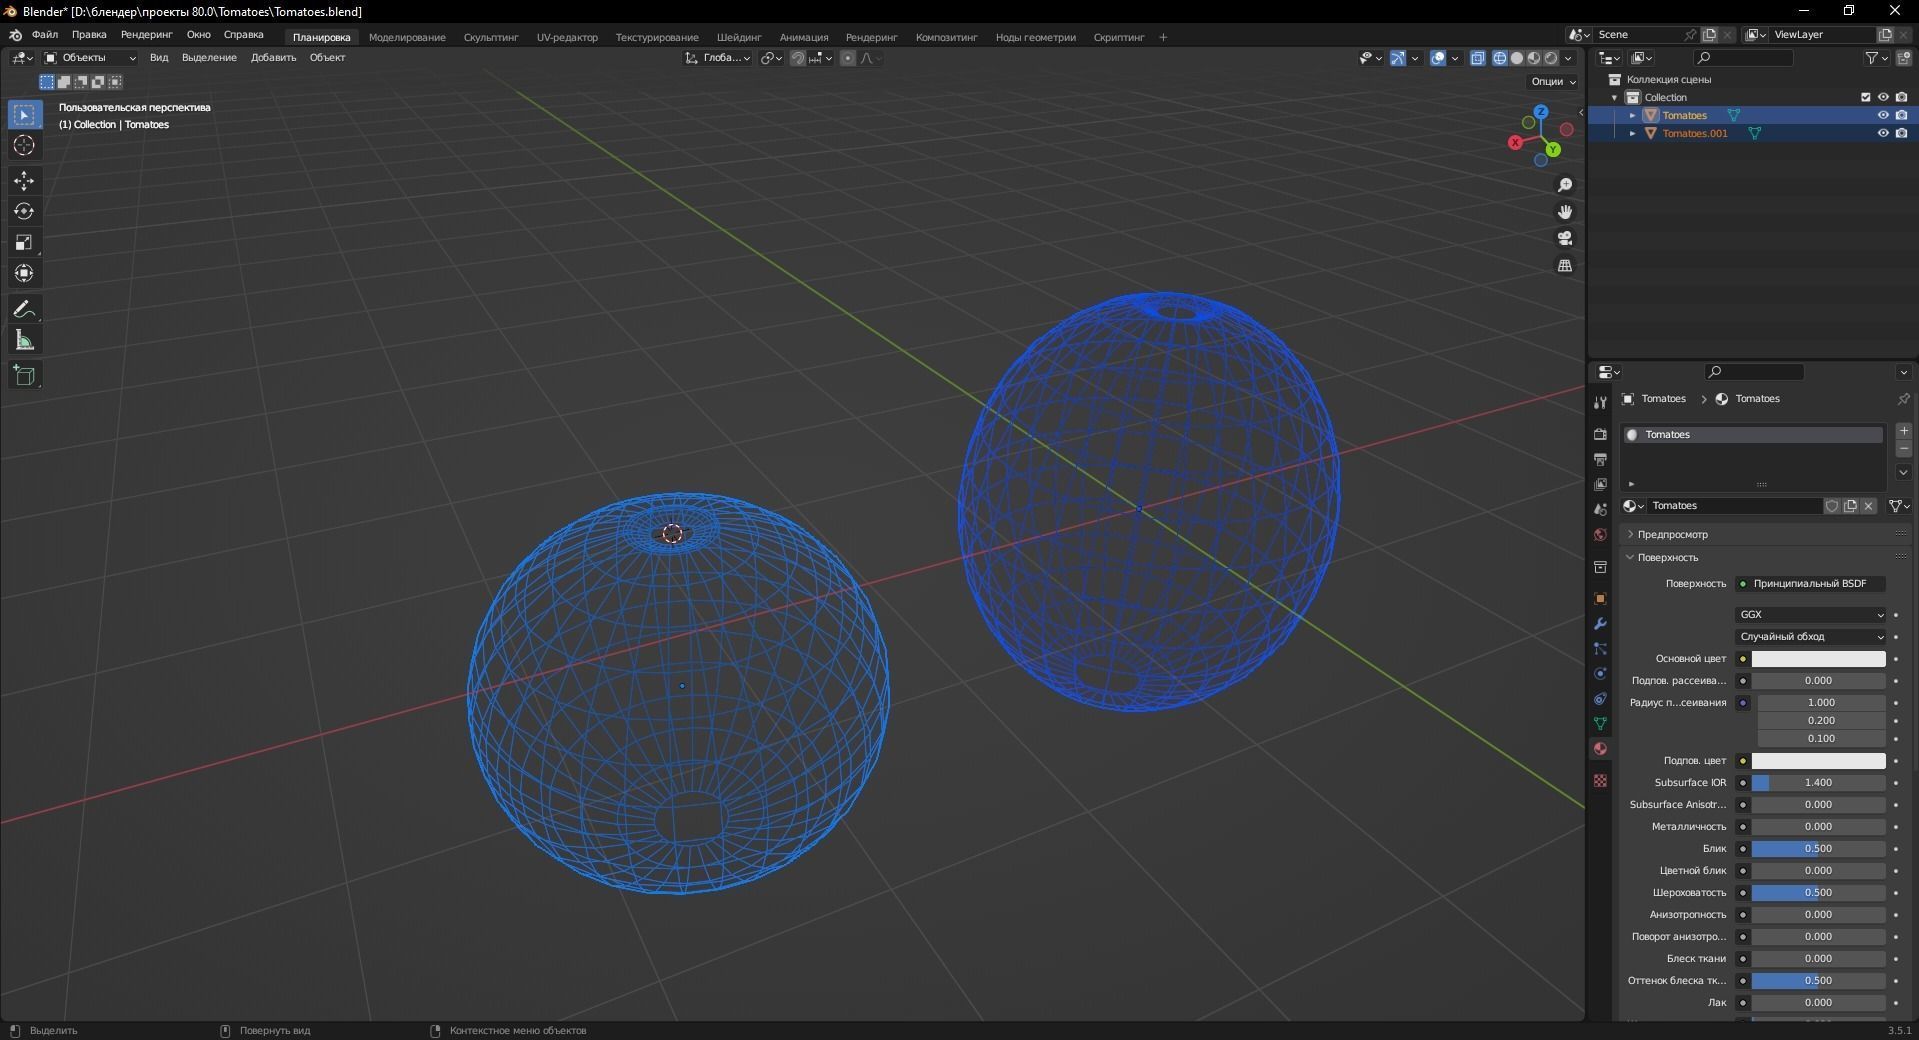The image size is (1919, 1040).
Task: Duplicate the Tomatoes material
Action: [1850, 506]
